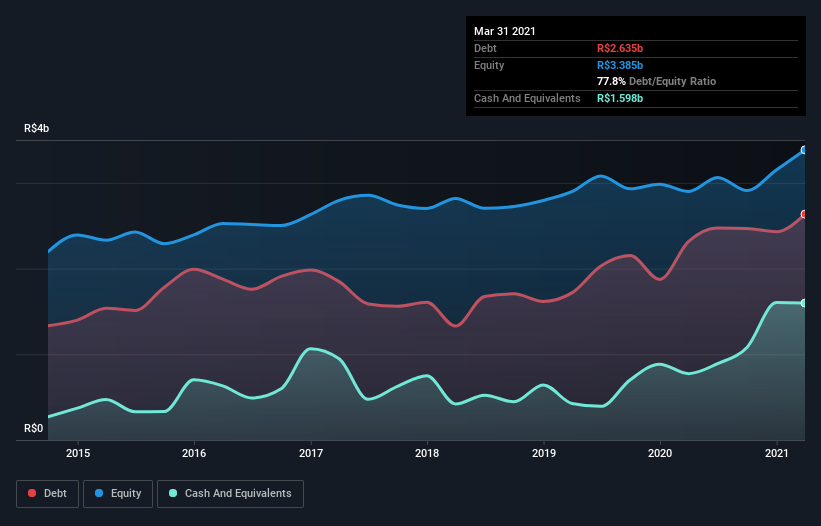Click the 2021 x-axis label
821x526 pixels.
777,453
